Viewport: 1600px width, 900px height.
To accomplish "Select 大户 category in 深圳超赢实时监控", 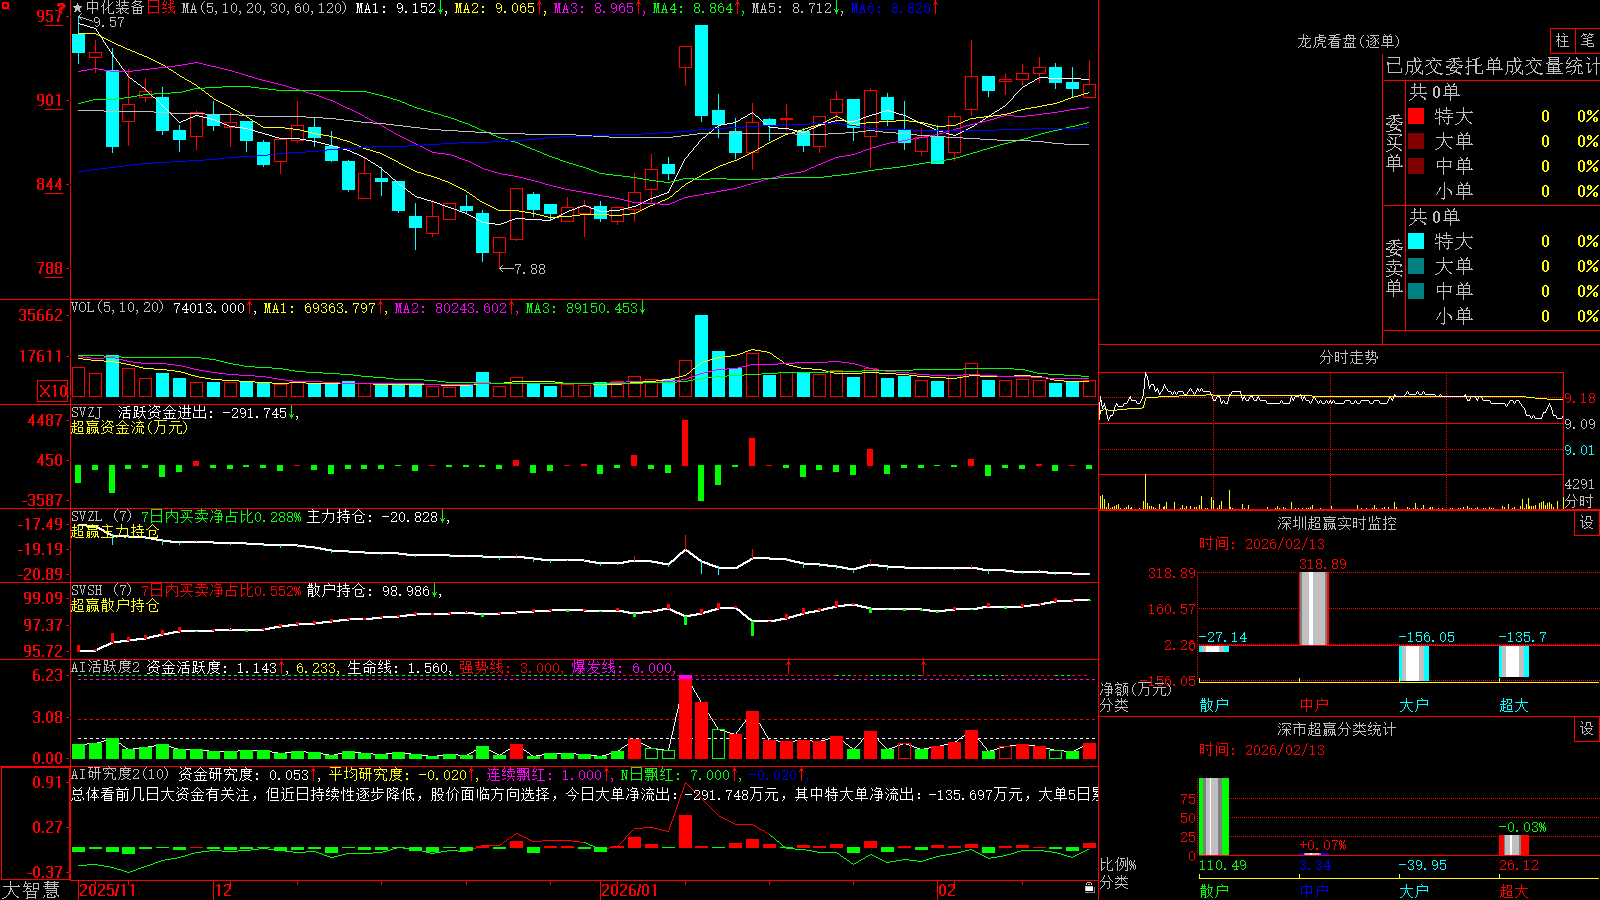I will click(1414, 705).
